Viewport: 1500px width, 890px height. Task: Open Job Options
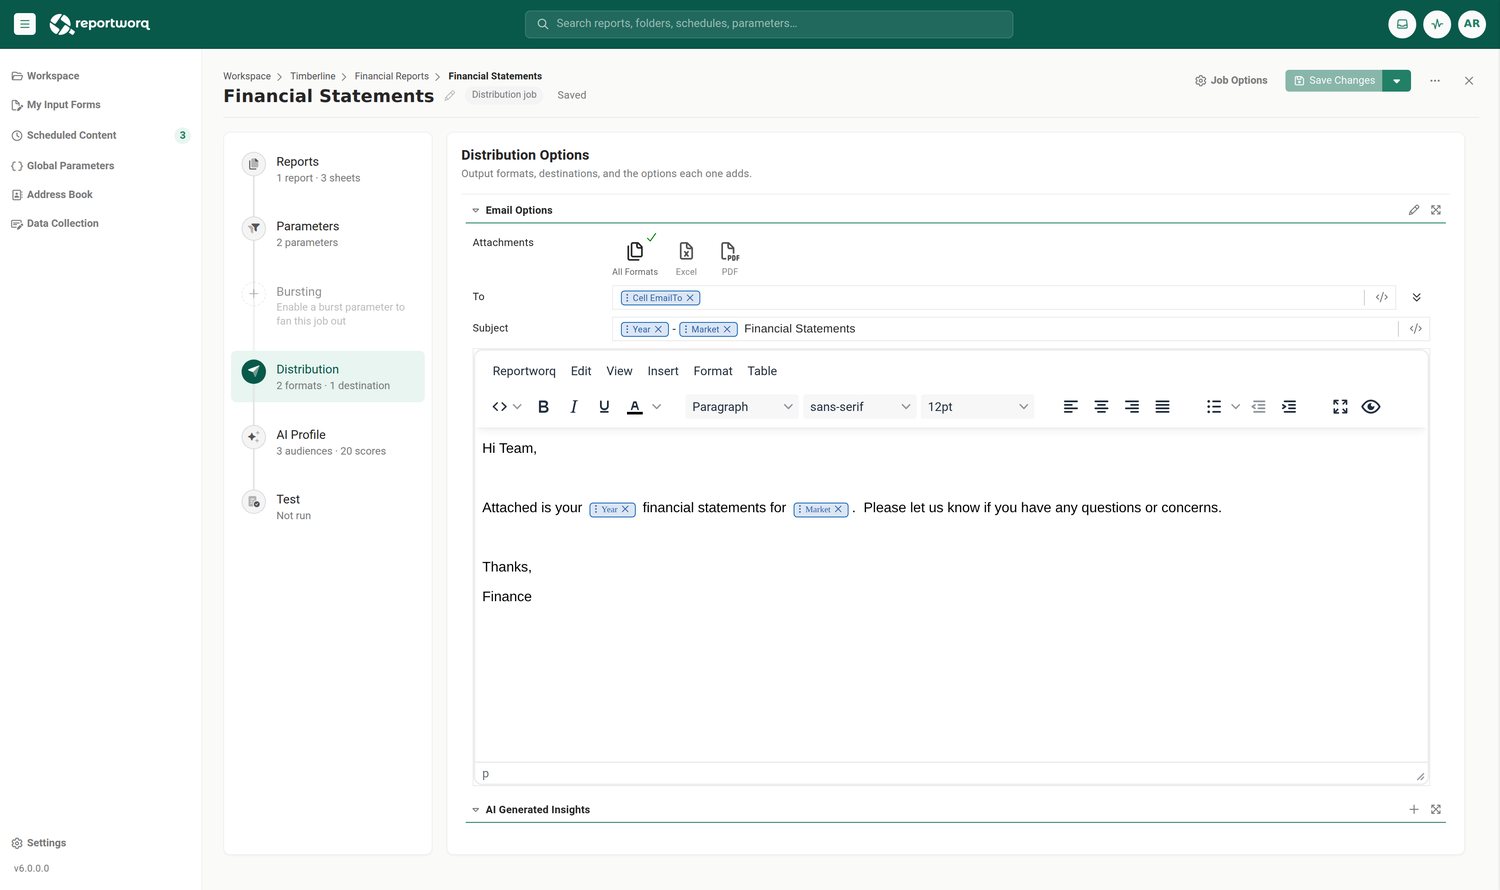coord(1231,80)
